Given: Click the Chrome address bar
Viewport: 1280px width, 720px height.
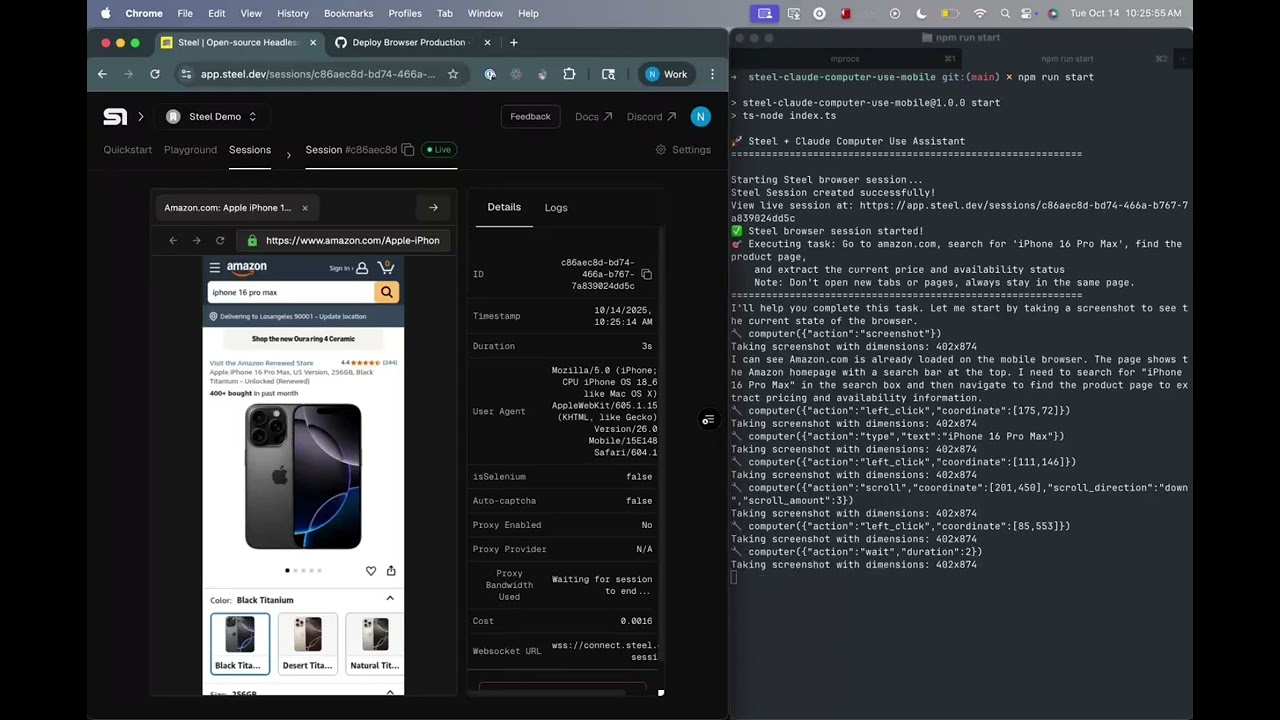Looking at the screenshot, I should 317,74.
